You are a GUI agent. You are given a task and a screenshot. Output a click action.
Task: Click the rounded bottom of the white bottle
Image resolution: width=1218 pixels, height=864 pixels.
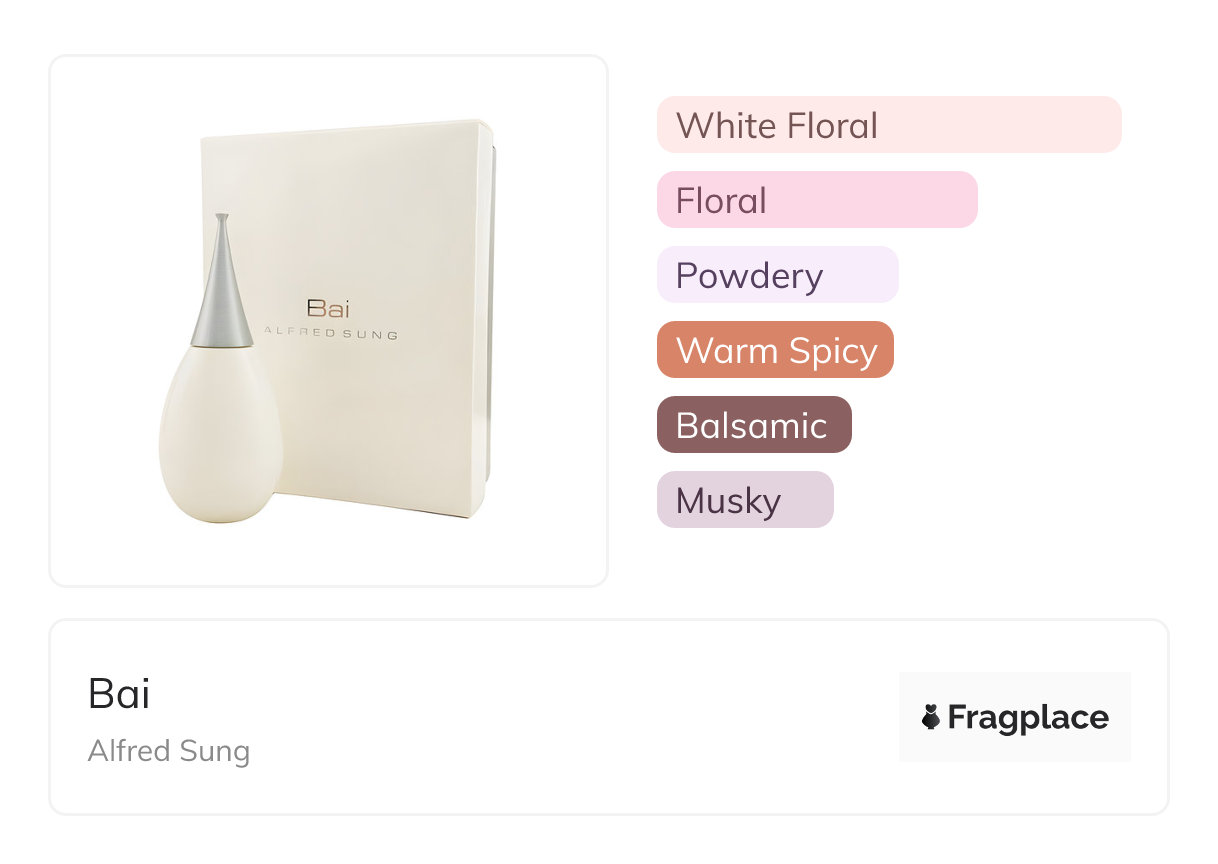point(221,505)
